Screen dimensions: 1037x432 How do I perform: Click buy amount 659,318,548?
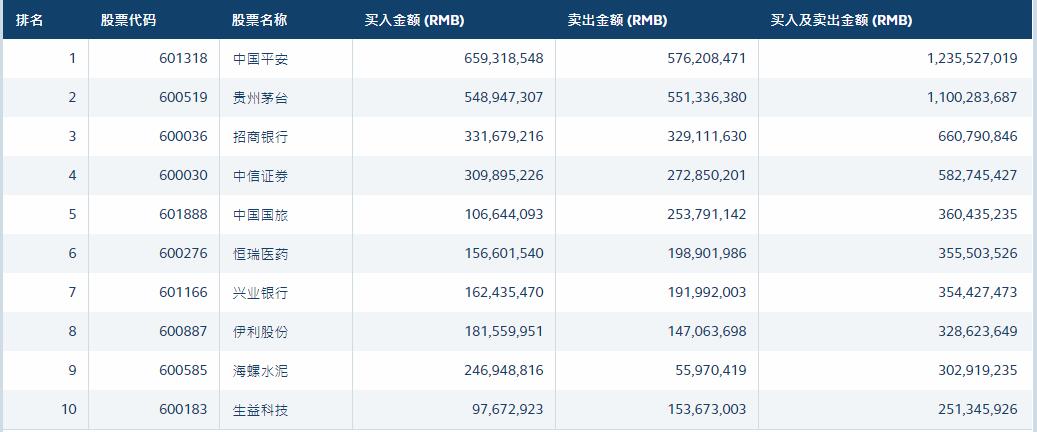496,59
